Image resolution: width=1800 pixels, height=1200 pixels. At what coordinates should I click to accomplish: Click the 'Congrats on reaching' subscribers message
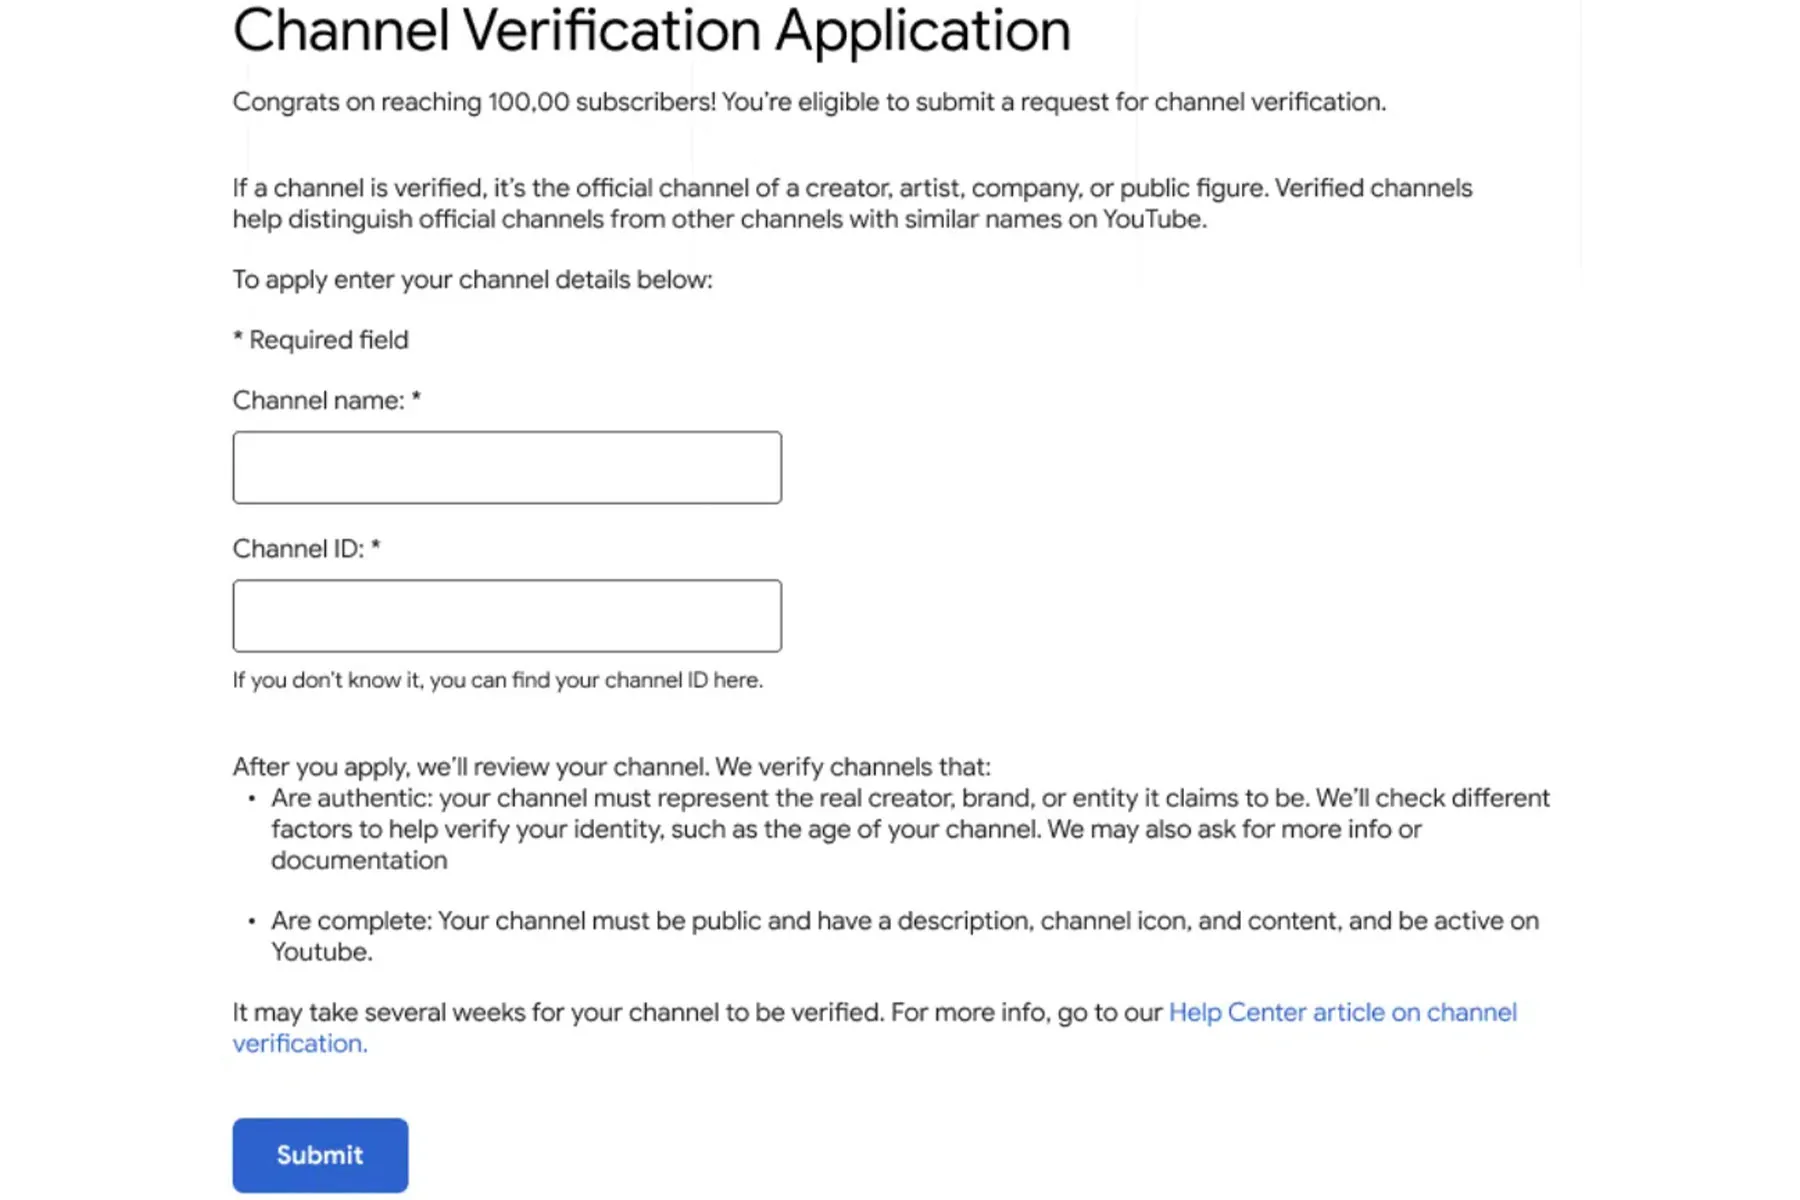pyautogui.click(x=808, y=102)
